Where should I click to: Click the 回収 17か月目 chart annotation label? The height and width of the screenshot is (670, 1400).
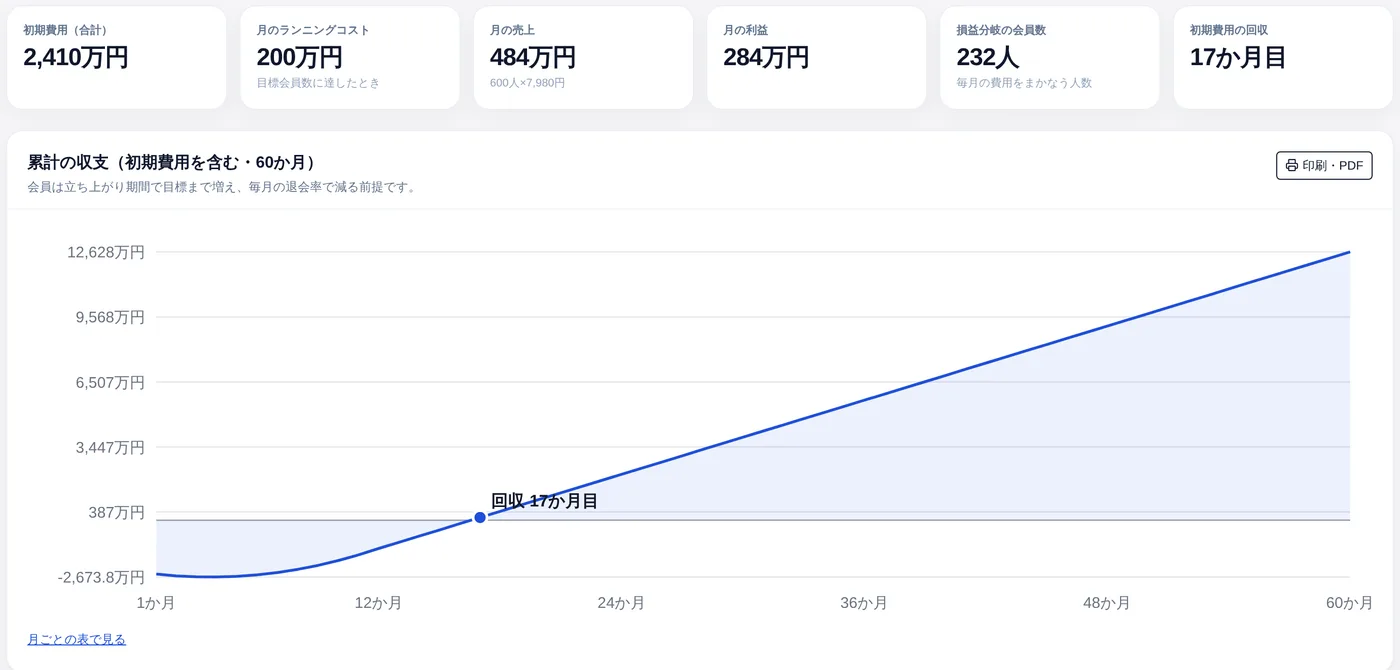[544, 501]
